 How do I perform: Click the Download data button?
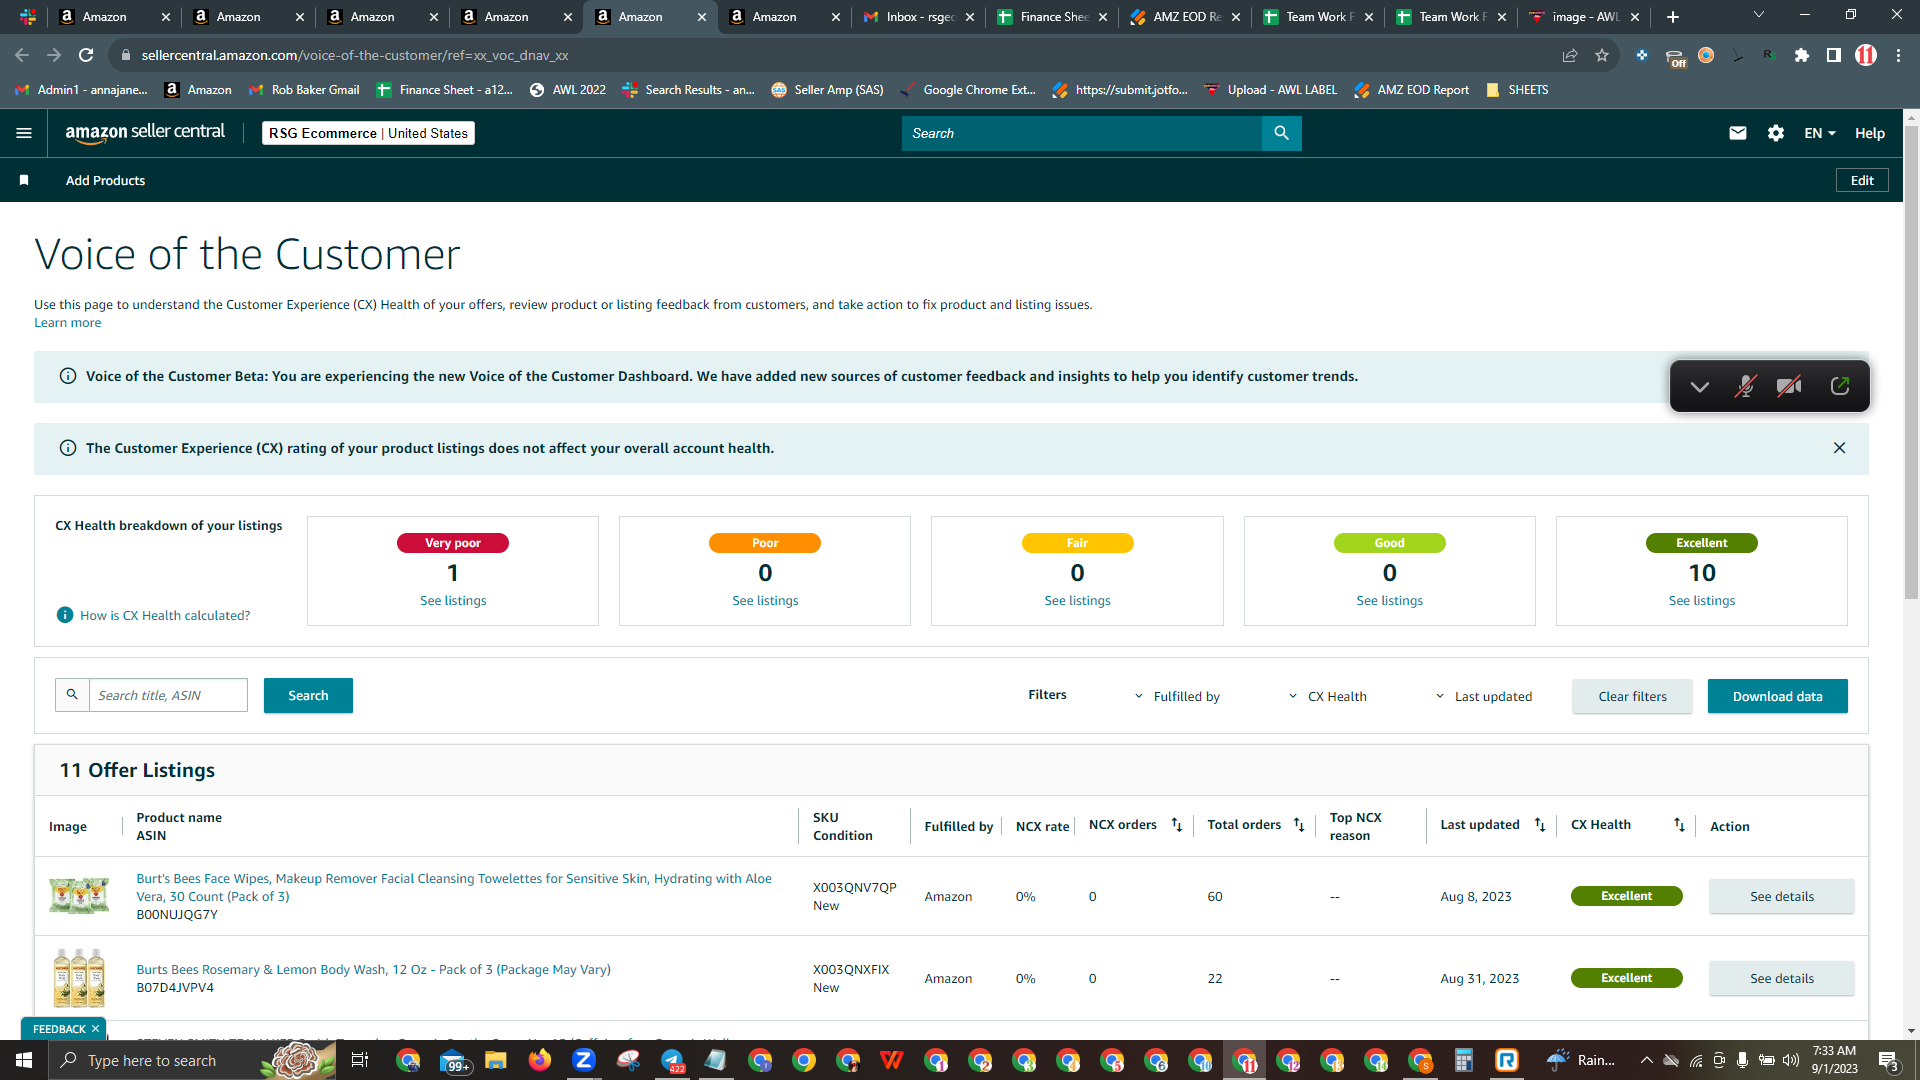coord(1777,696)
